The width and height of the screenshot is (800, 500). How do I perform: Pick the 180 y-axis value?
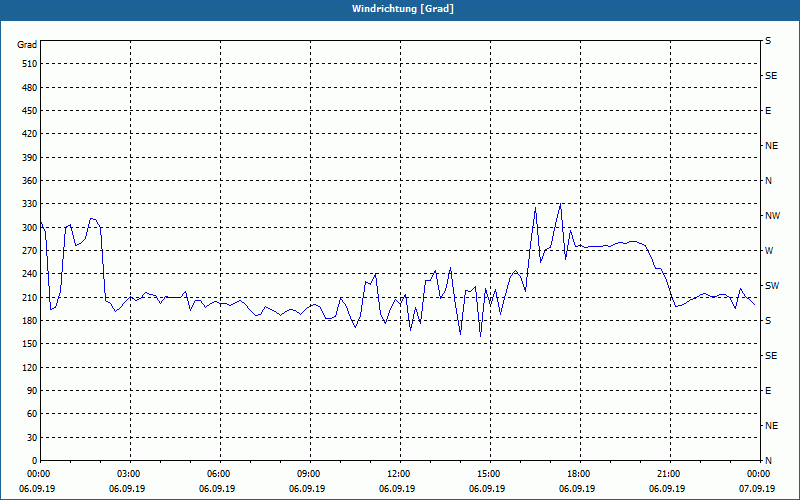point(30,321)
